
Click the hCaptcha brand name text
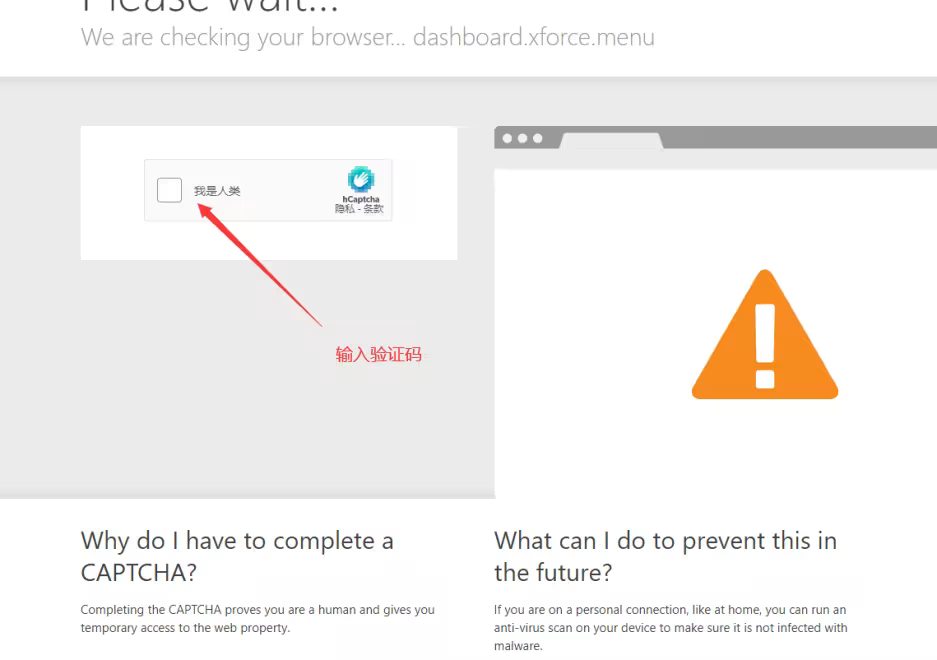click(360, 199)
